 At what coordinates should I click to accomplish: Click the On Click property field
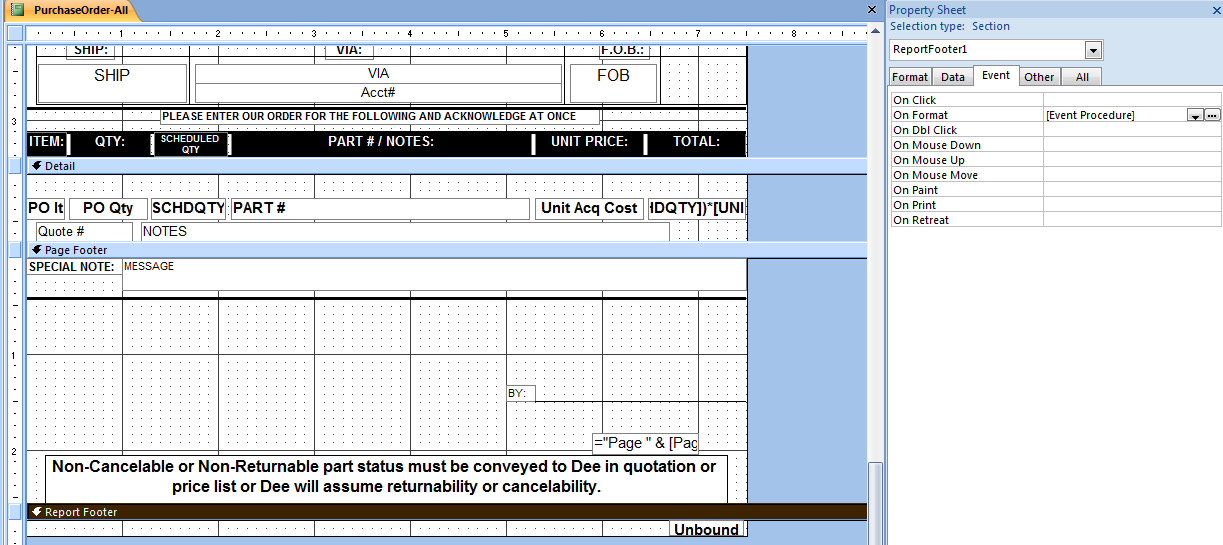click(x=1132, y=100)
